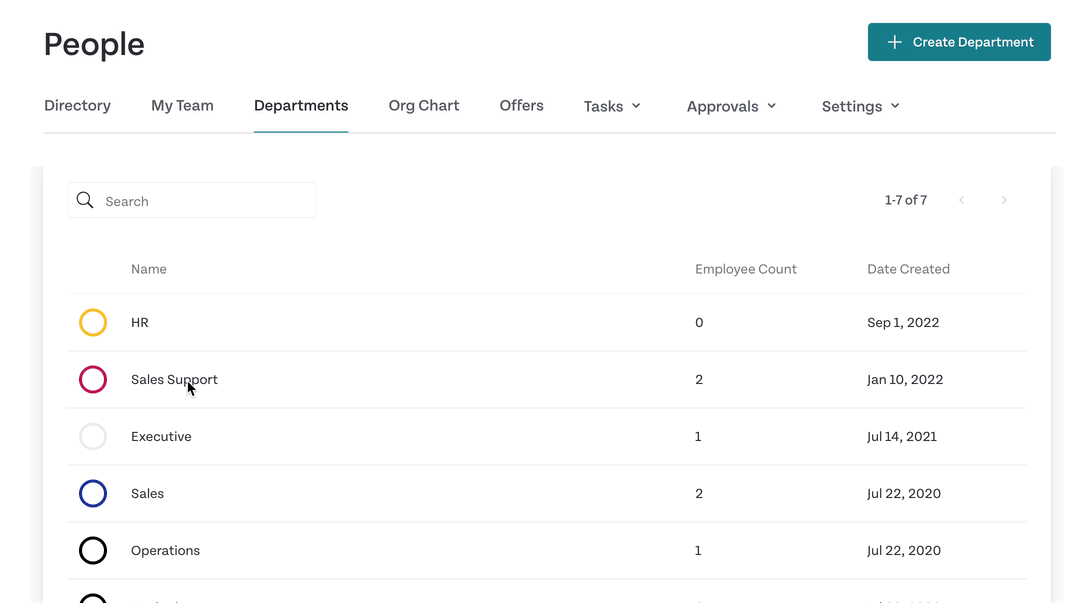This screenshot has width=1092, height=603.
Task: Click the magnifying glass search icon
Action: click(85, 201)
